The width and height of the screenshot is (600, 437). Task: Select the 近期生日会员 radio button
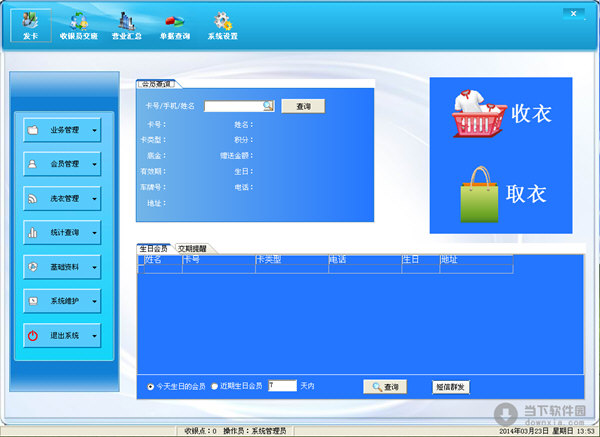pos(215,386)
